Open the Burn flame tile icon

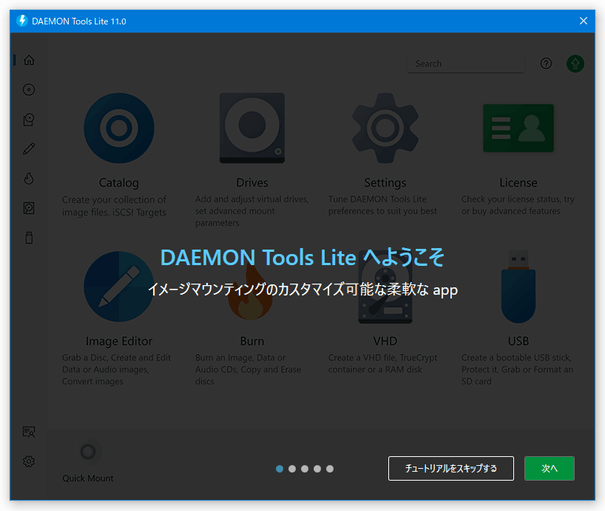[250, 293]
